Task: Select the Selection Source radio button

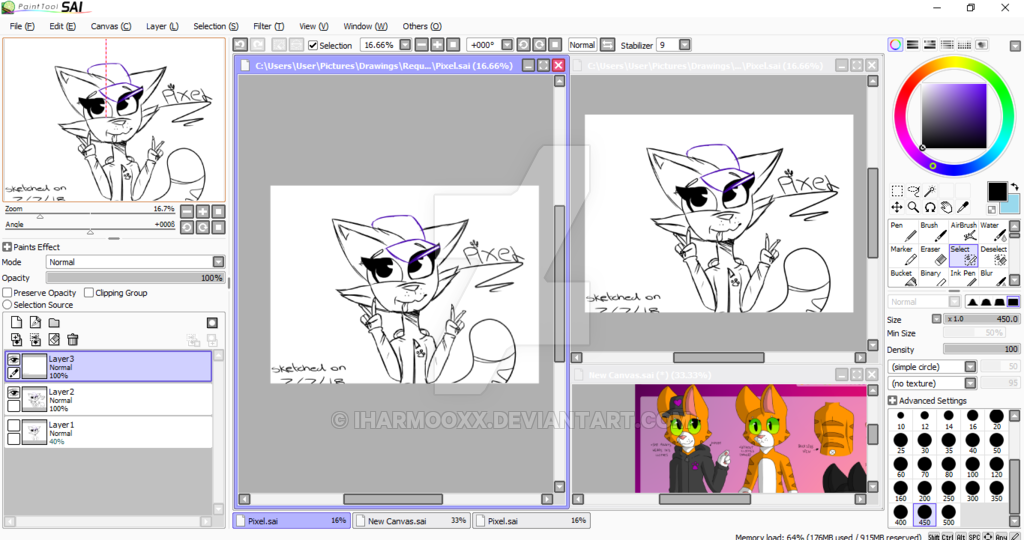Action: (x=7, y=304)
